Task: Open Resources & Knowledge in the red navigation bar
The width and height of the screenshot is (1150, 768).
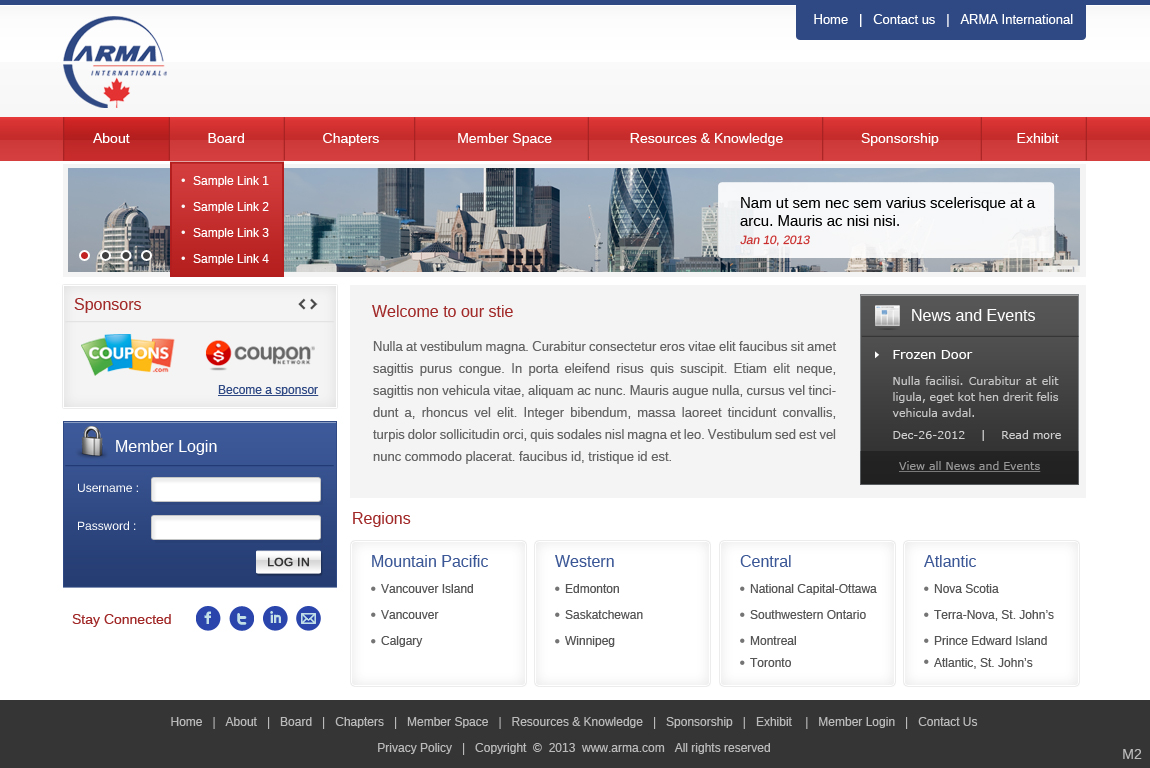Action: pos(706,139)
